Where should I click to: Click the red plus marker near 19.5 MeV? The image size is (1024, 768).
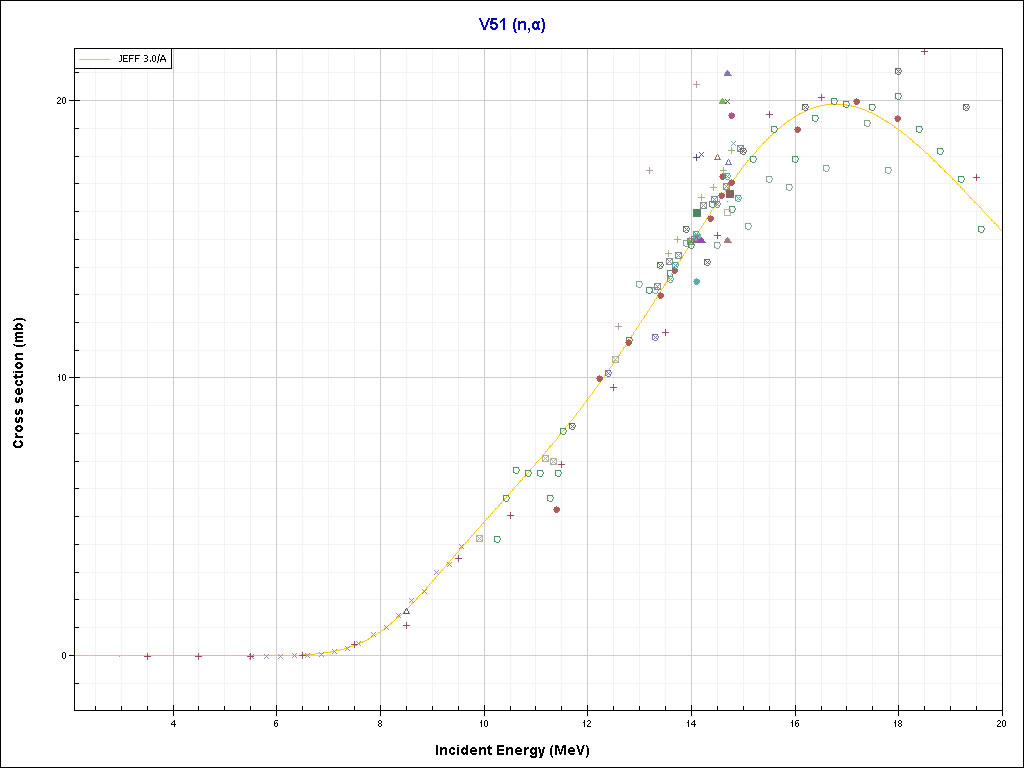(976, 178)
